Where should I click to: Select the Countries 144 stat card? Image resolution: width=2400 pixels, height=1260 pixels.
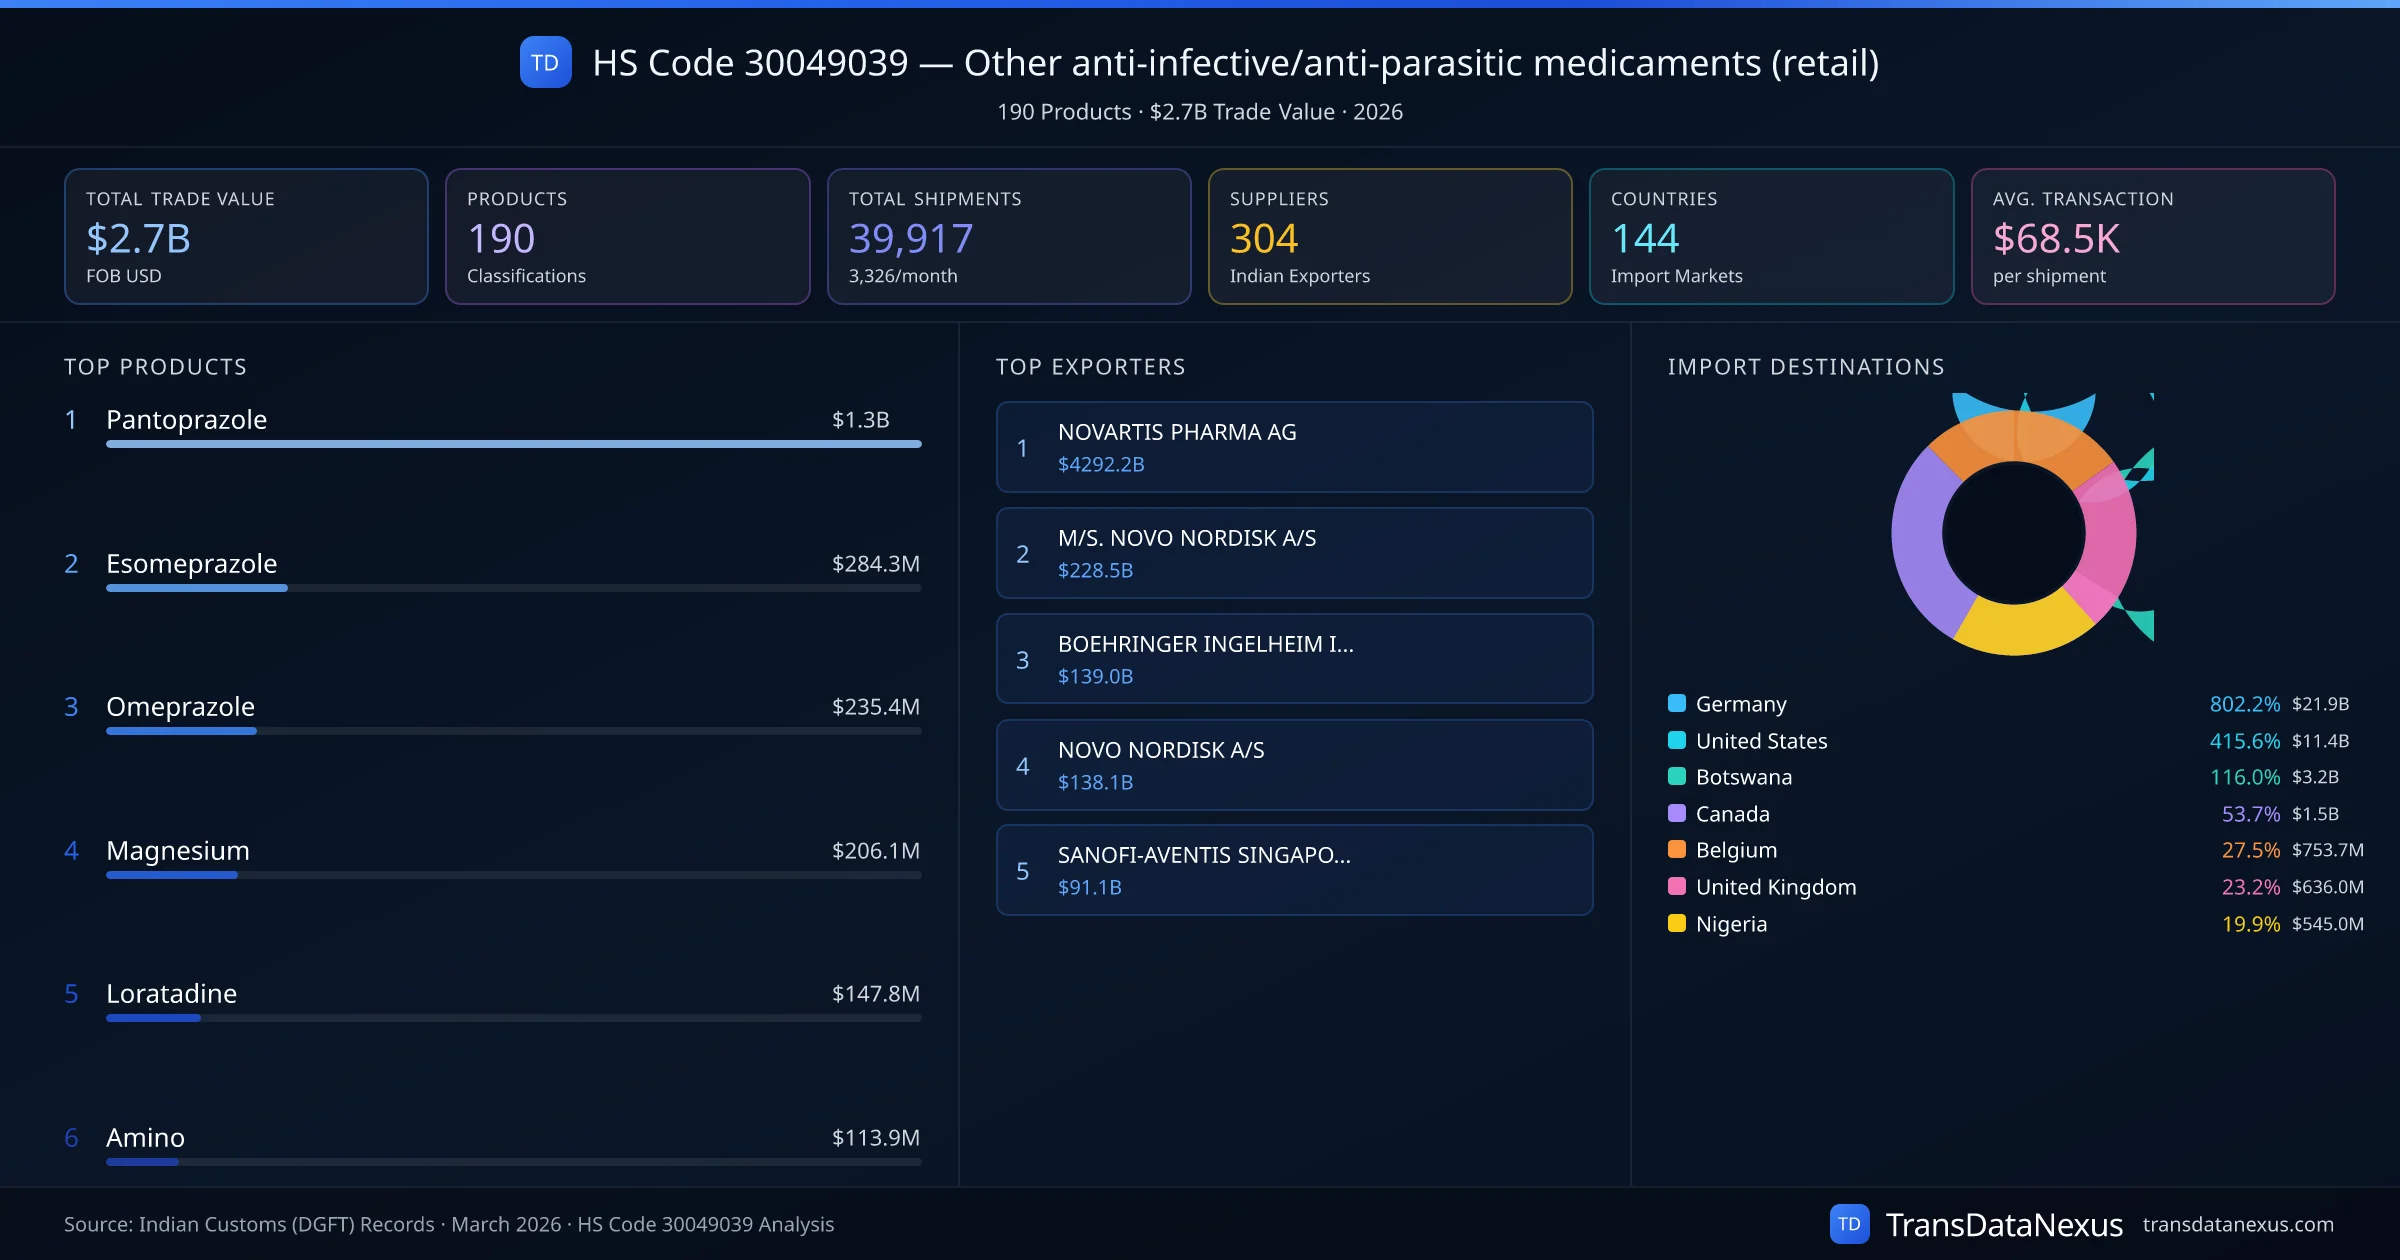pos(1771,236)
